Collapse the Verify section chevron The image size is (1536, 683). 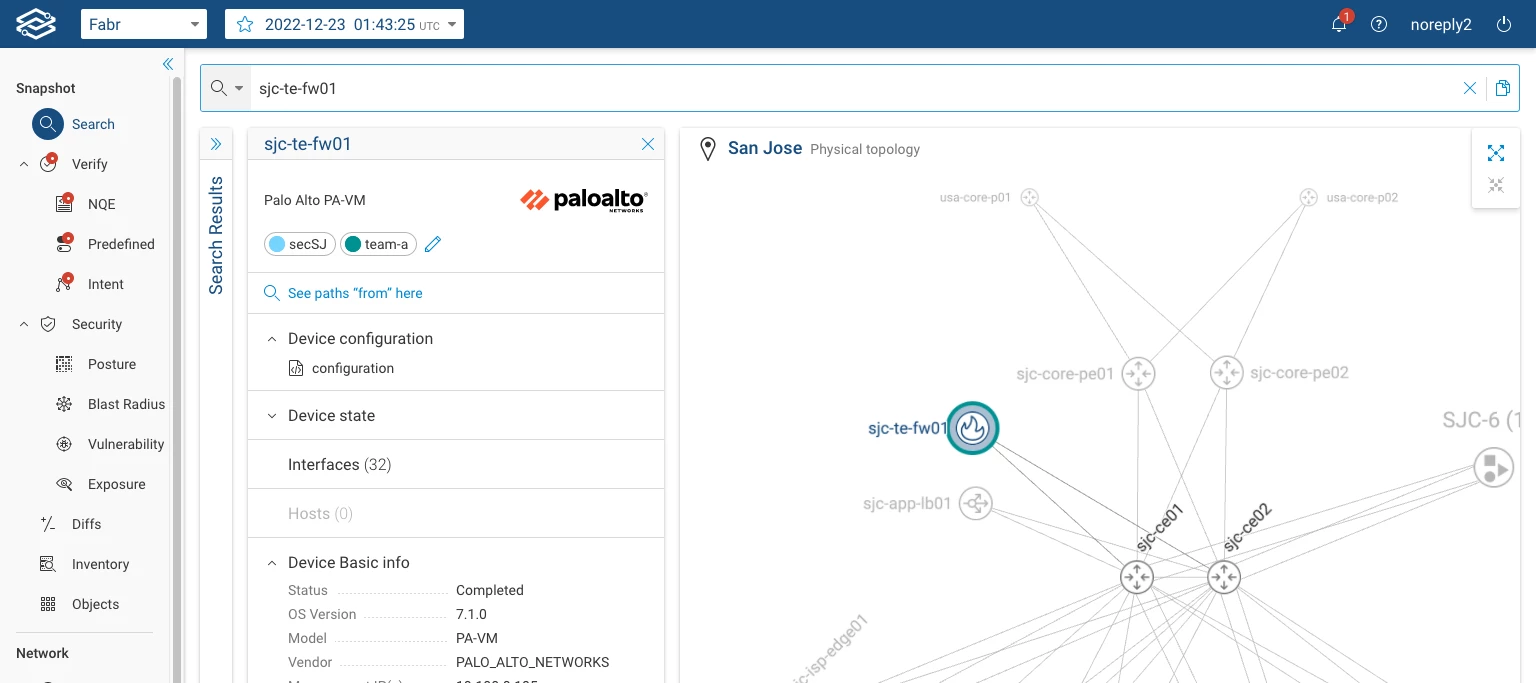pyautogui.click(x=24, y=164)
